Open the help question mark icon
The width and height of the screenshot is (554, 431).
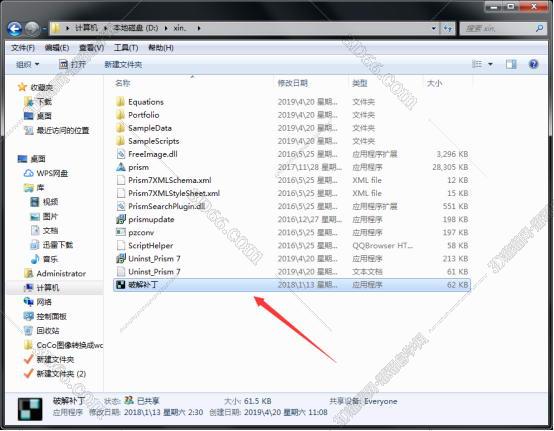pos(533,64)
